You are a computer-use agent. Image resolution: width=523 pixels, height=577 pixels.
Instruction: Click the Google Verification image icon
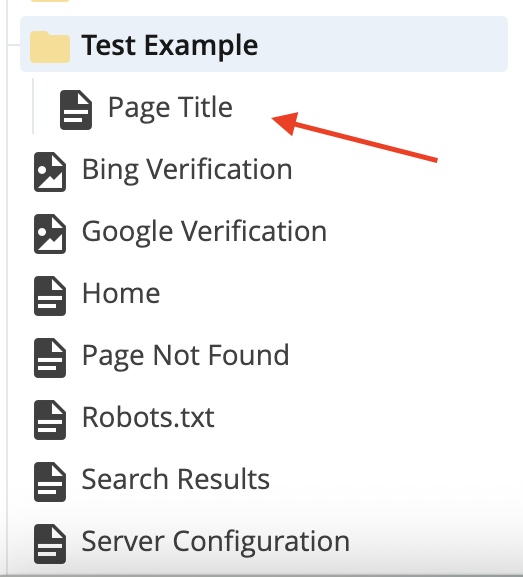point(50,234)
